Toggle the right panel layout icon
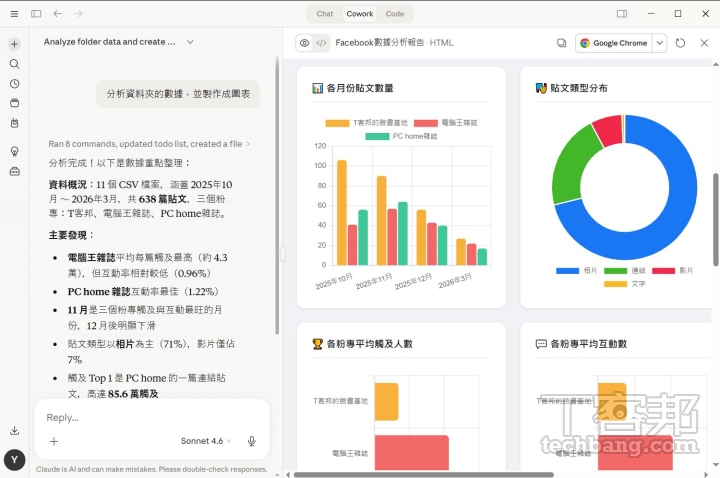This screenshot has height=478, width=720. (622, 14)
